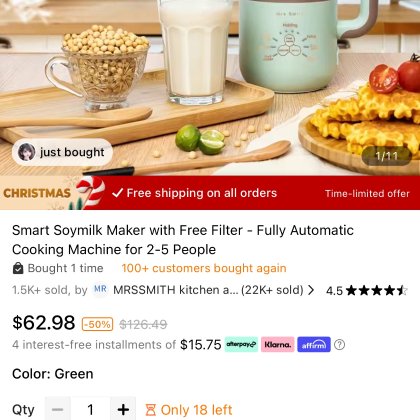Screen dimensions: 420x420
Task: Click the candy cane Christmas banner icon
Action: coord(88,193)
